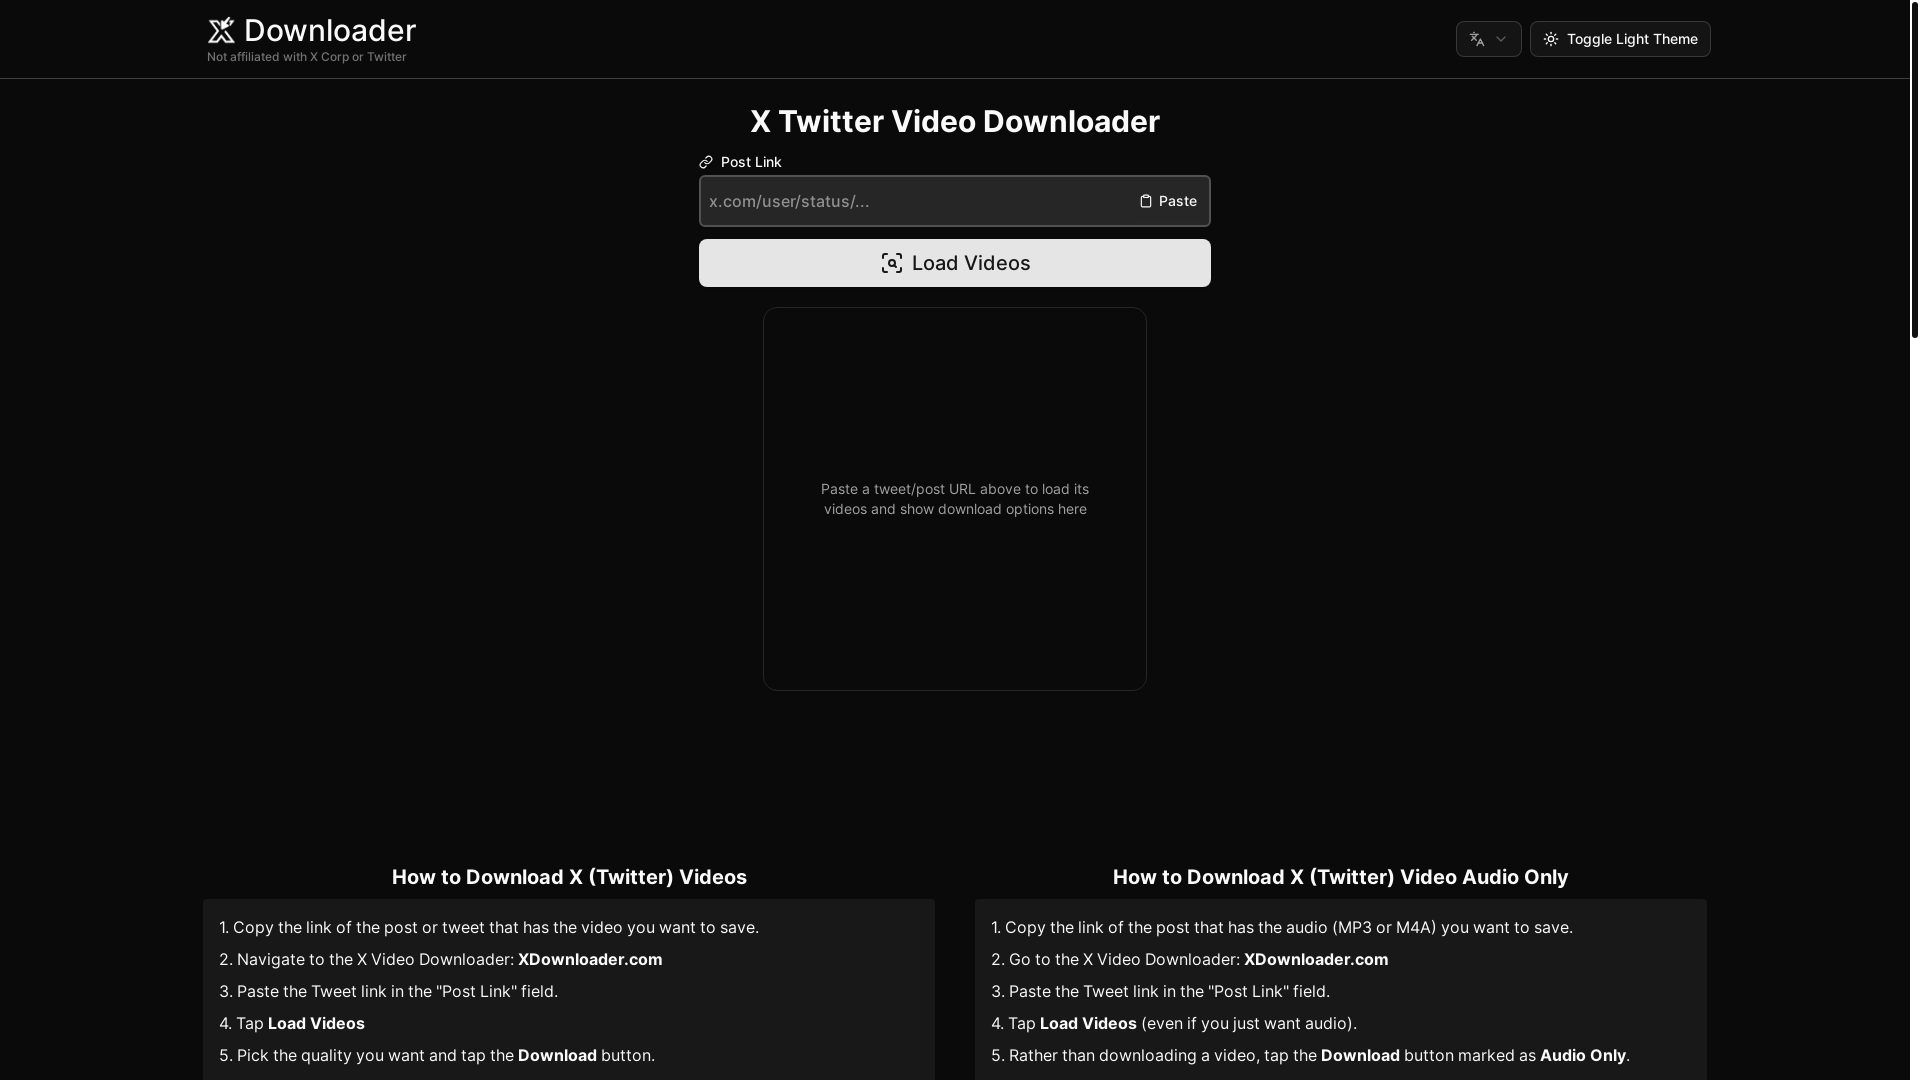
Task: Click Toggle Light Theme button
Action: coord(1620,39)
